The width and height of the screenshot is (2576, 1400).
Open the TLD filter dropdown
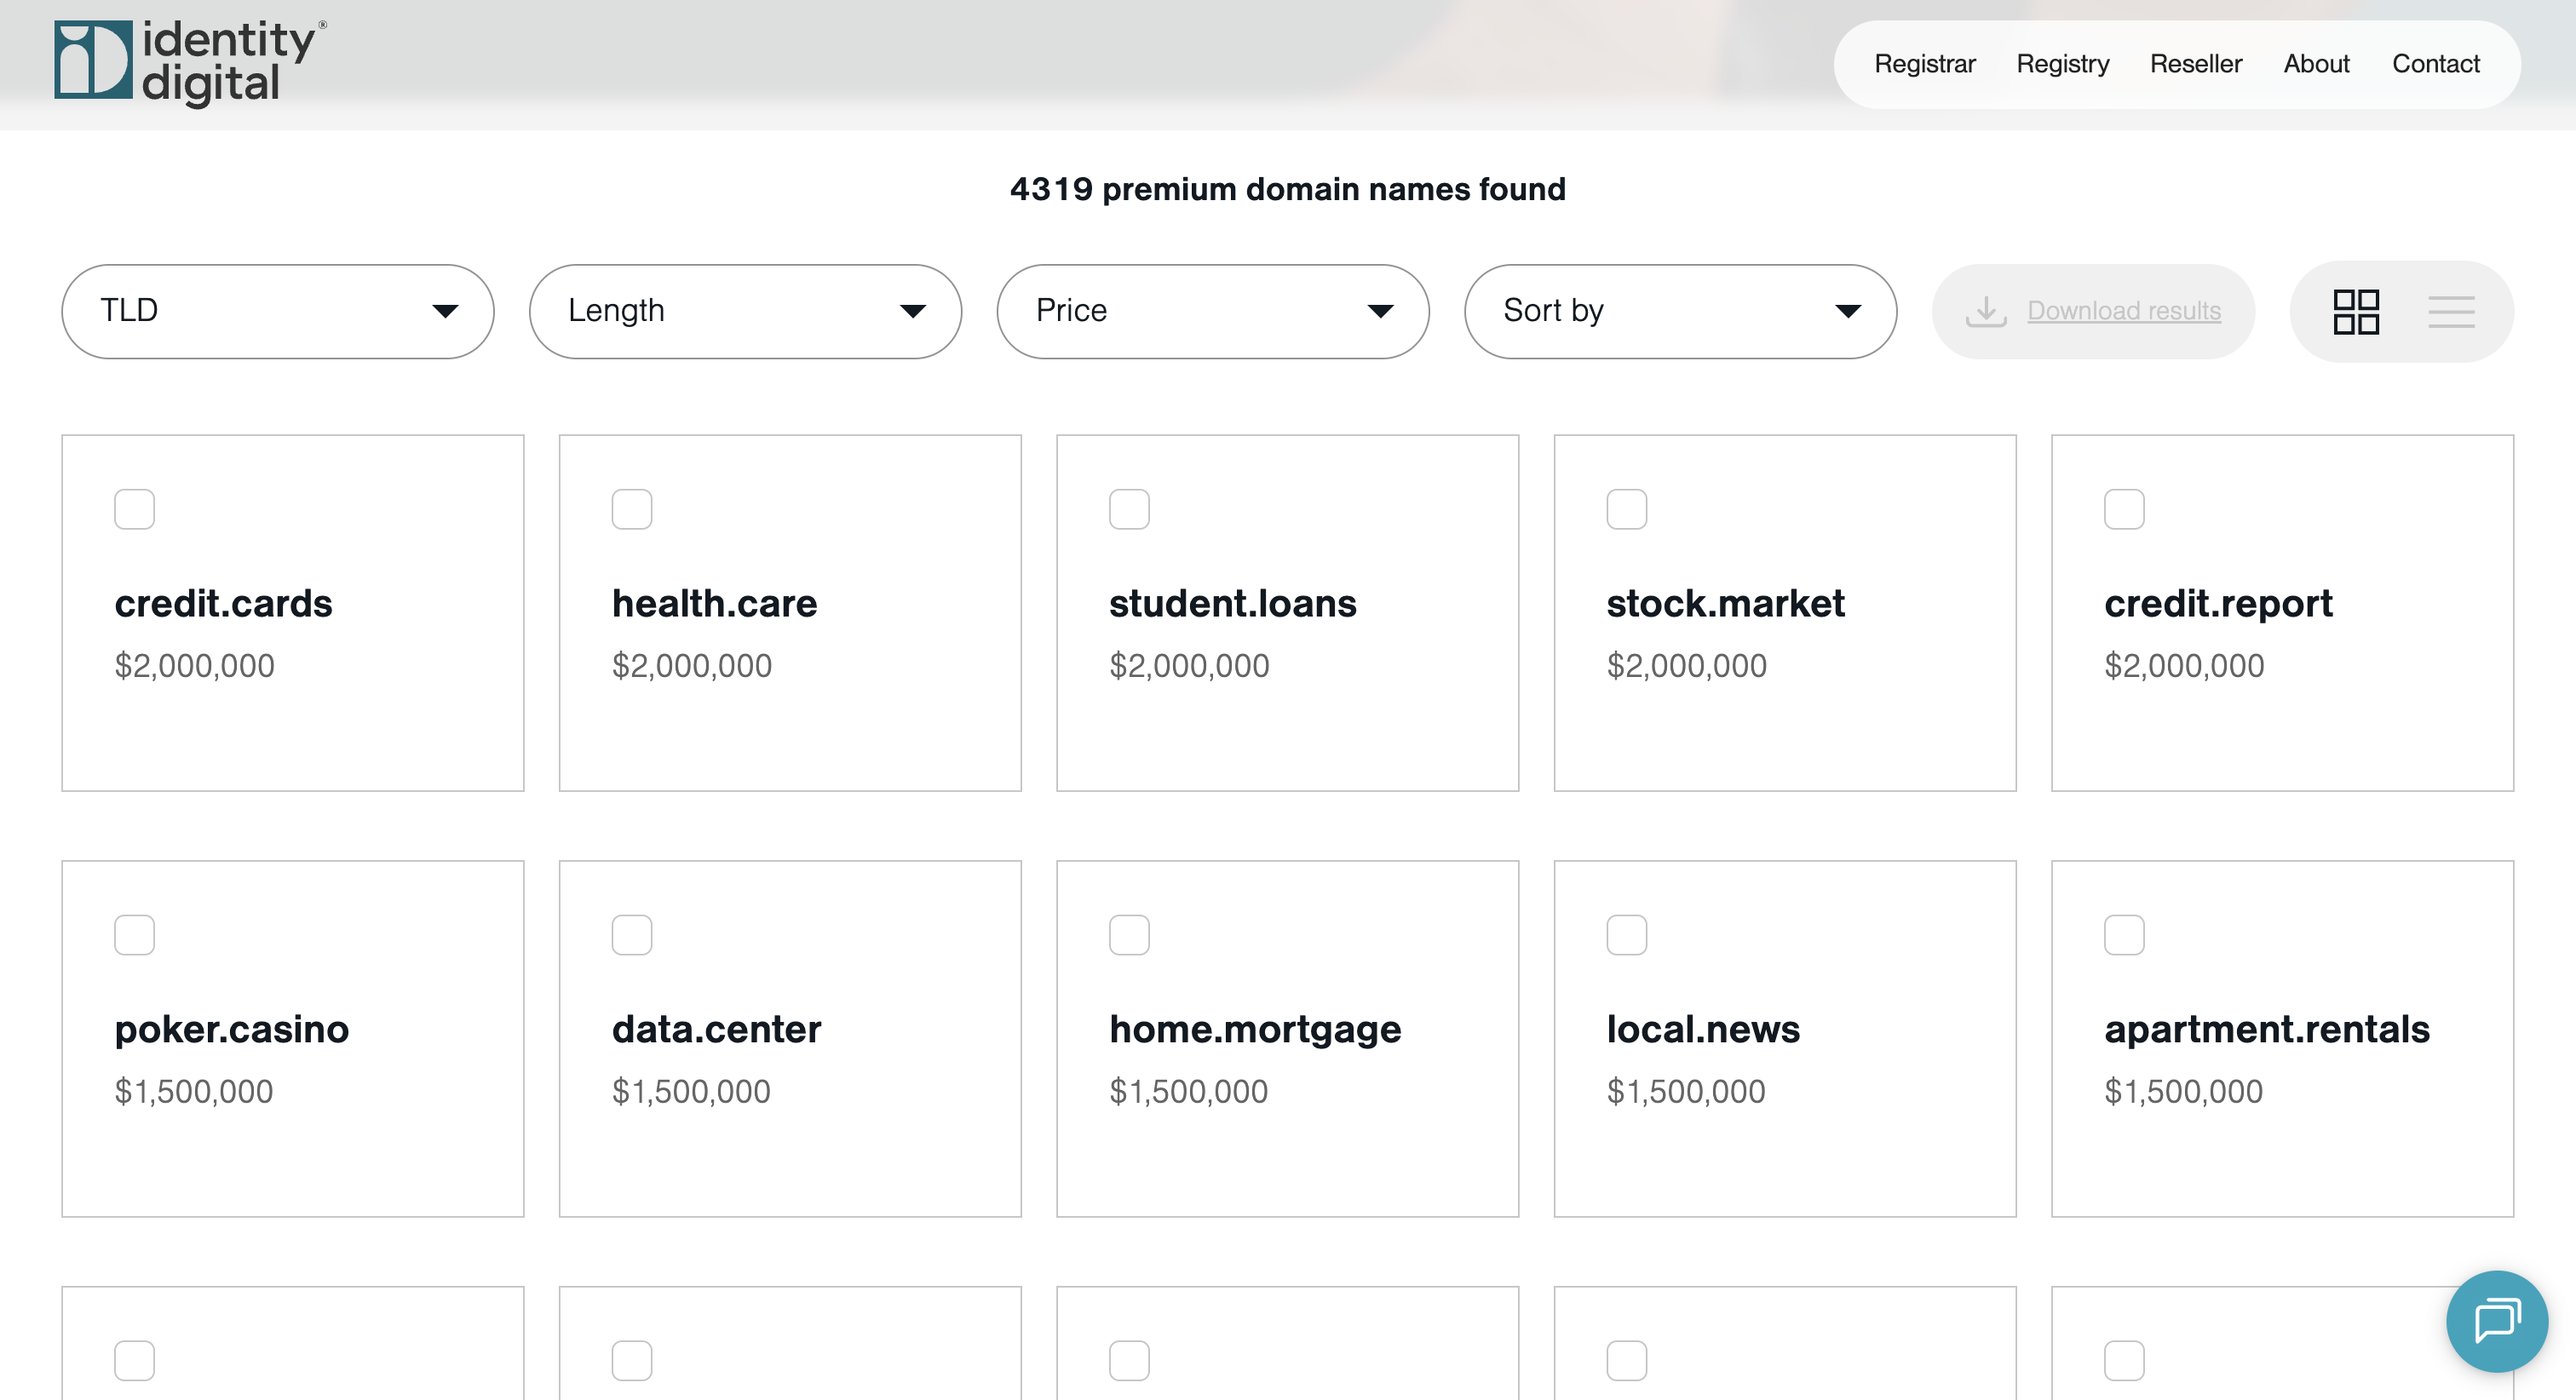pos(277,311)
